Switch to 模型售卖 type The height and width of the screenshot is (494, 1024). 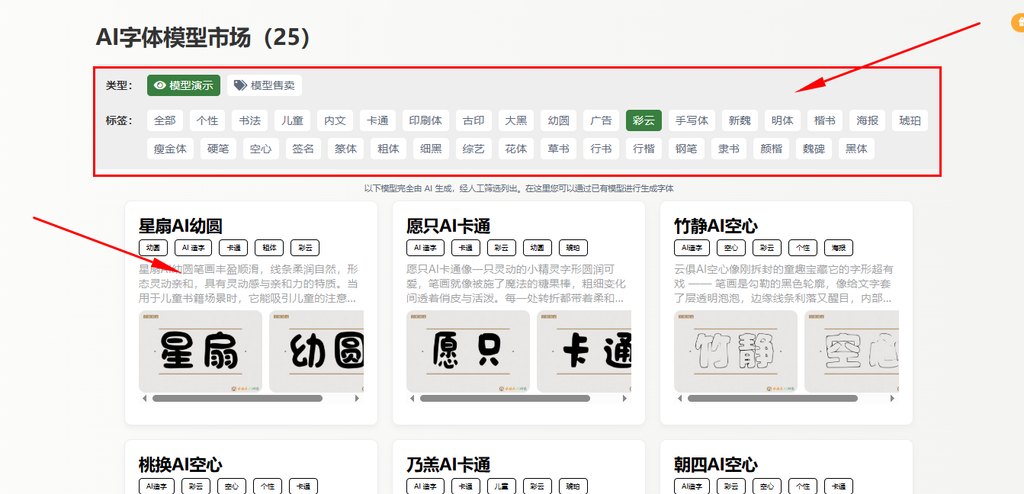coord(264,86)
